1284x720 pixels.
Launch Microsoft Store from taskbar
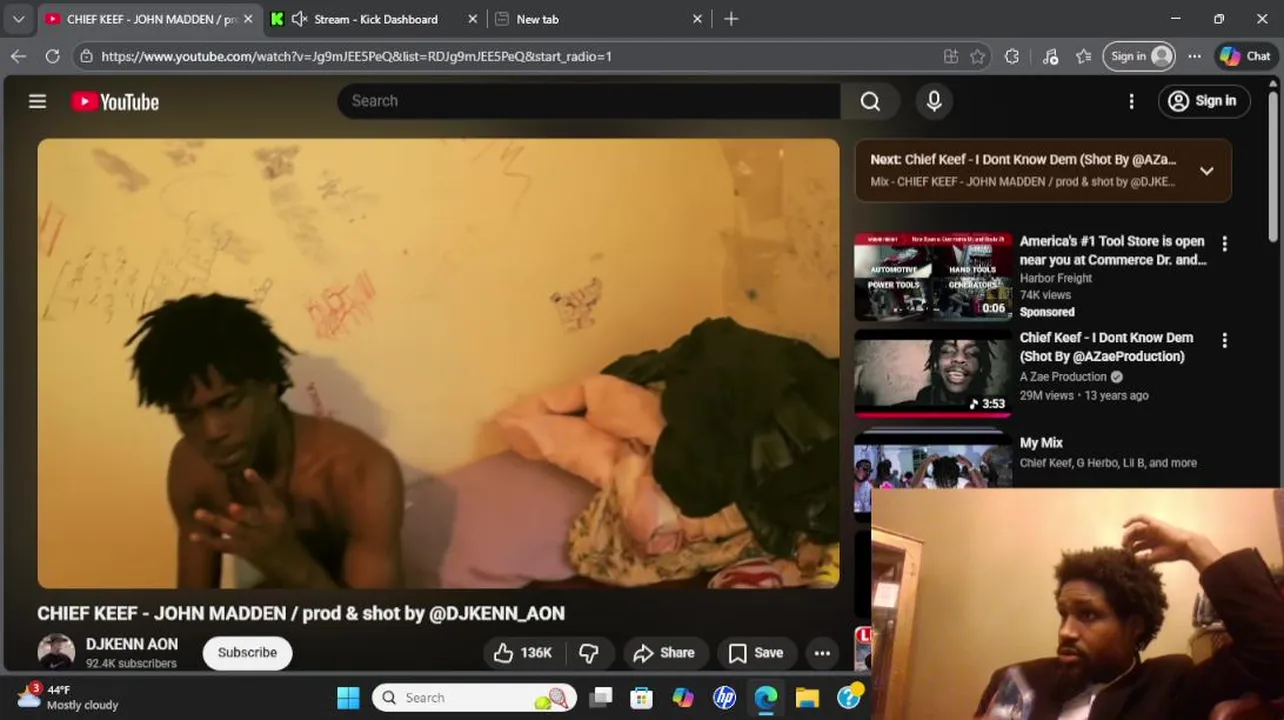tap(641, 697)
